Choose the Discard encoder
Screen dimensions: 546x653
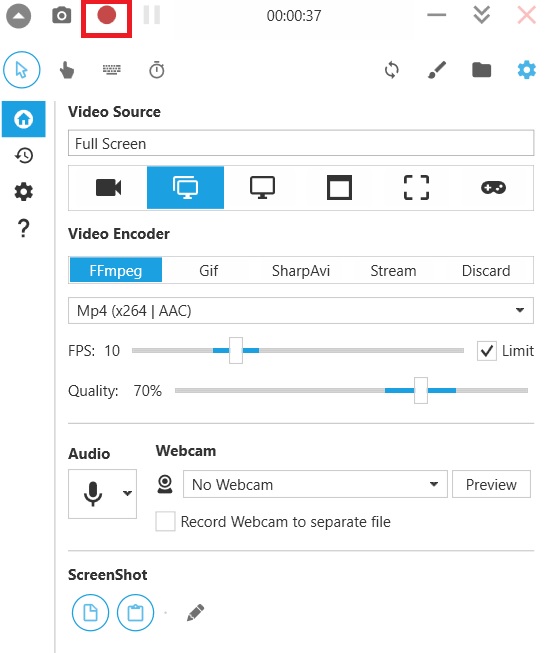tap(486, 270)
